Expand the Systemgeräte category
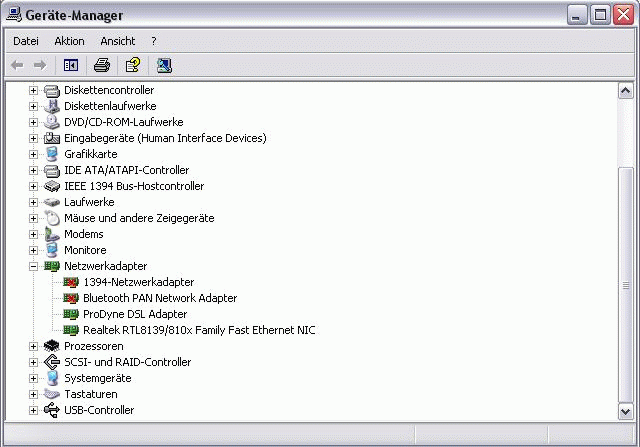 point(33,378)
